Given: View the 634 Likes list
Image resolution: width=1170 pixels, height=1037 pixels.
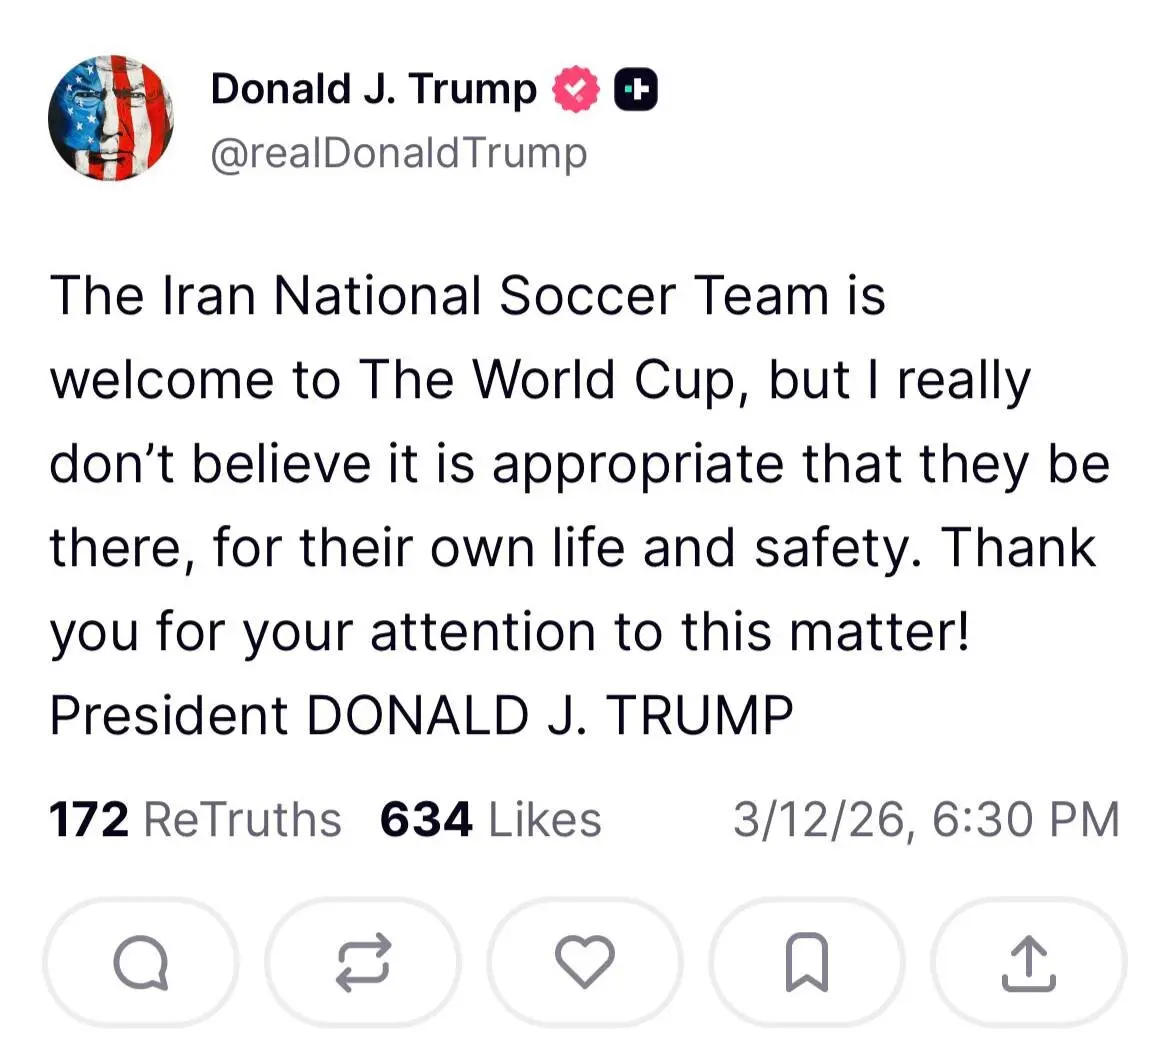Looking at the screenshot, I should pos(490,820).
